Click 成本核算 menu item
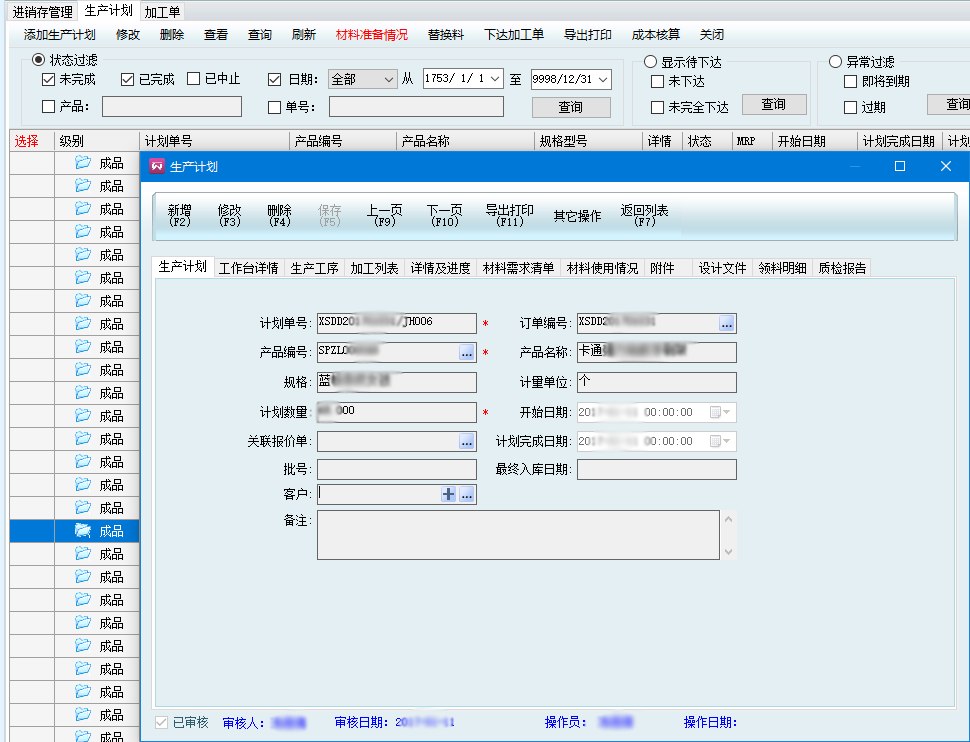This screenshot has width=970, height=742. [x=656, y=35]
